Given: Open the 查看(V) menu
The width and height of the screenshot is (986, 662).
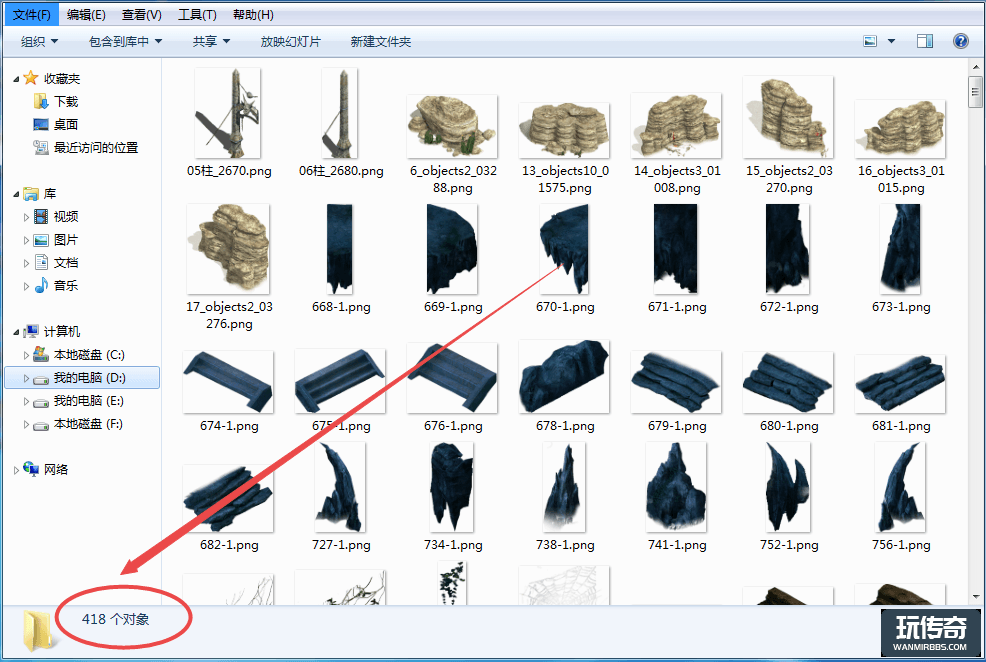Looking at the screenshot, I should (141, 14).
